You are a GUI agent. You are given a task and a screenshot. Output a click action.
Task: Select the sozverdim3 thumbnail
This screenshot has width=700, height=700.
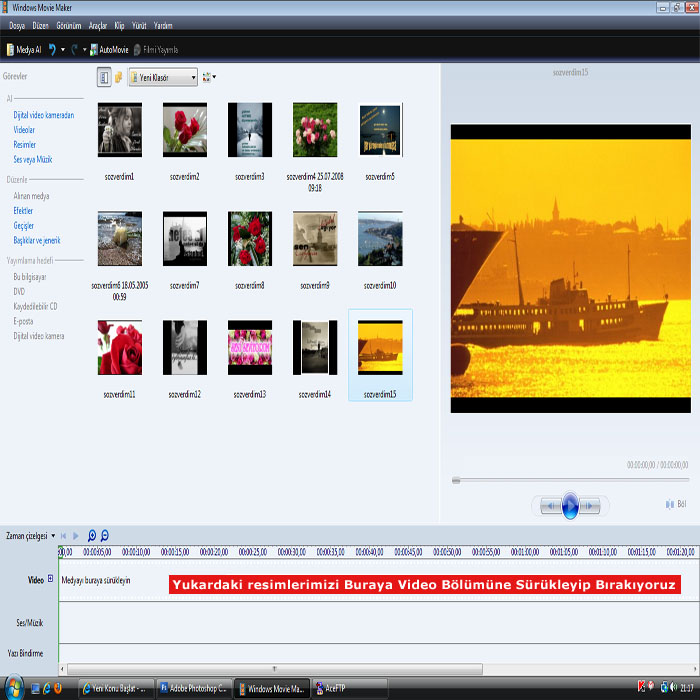tap(250, 130)
